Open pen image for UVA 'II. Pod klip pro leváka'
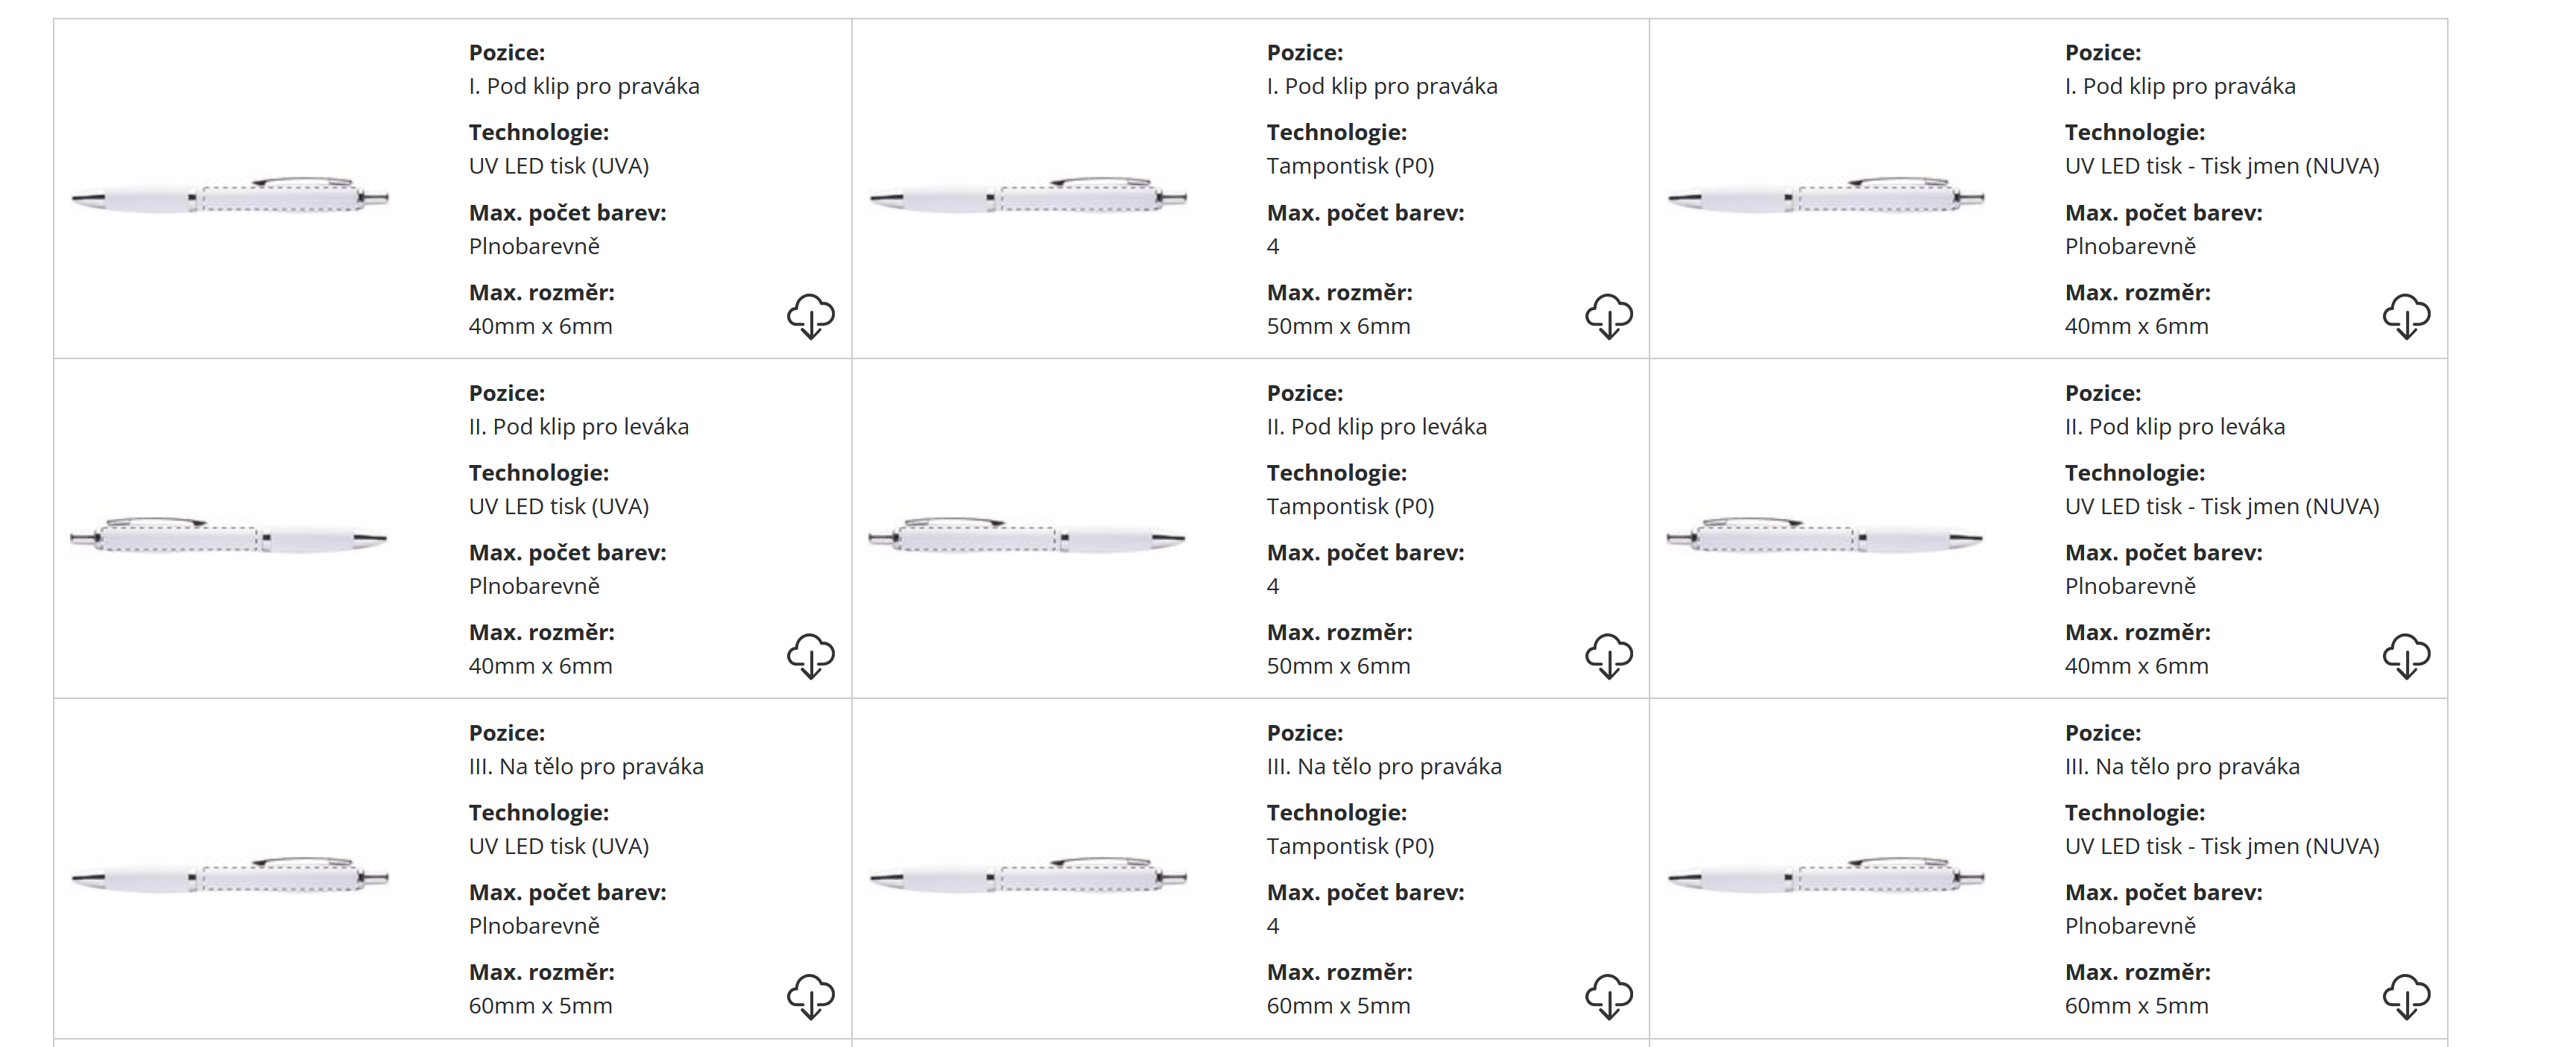 pyautogui.click(x=230, y=537)
